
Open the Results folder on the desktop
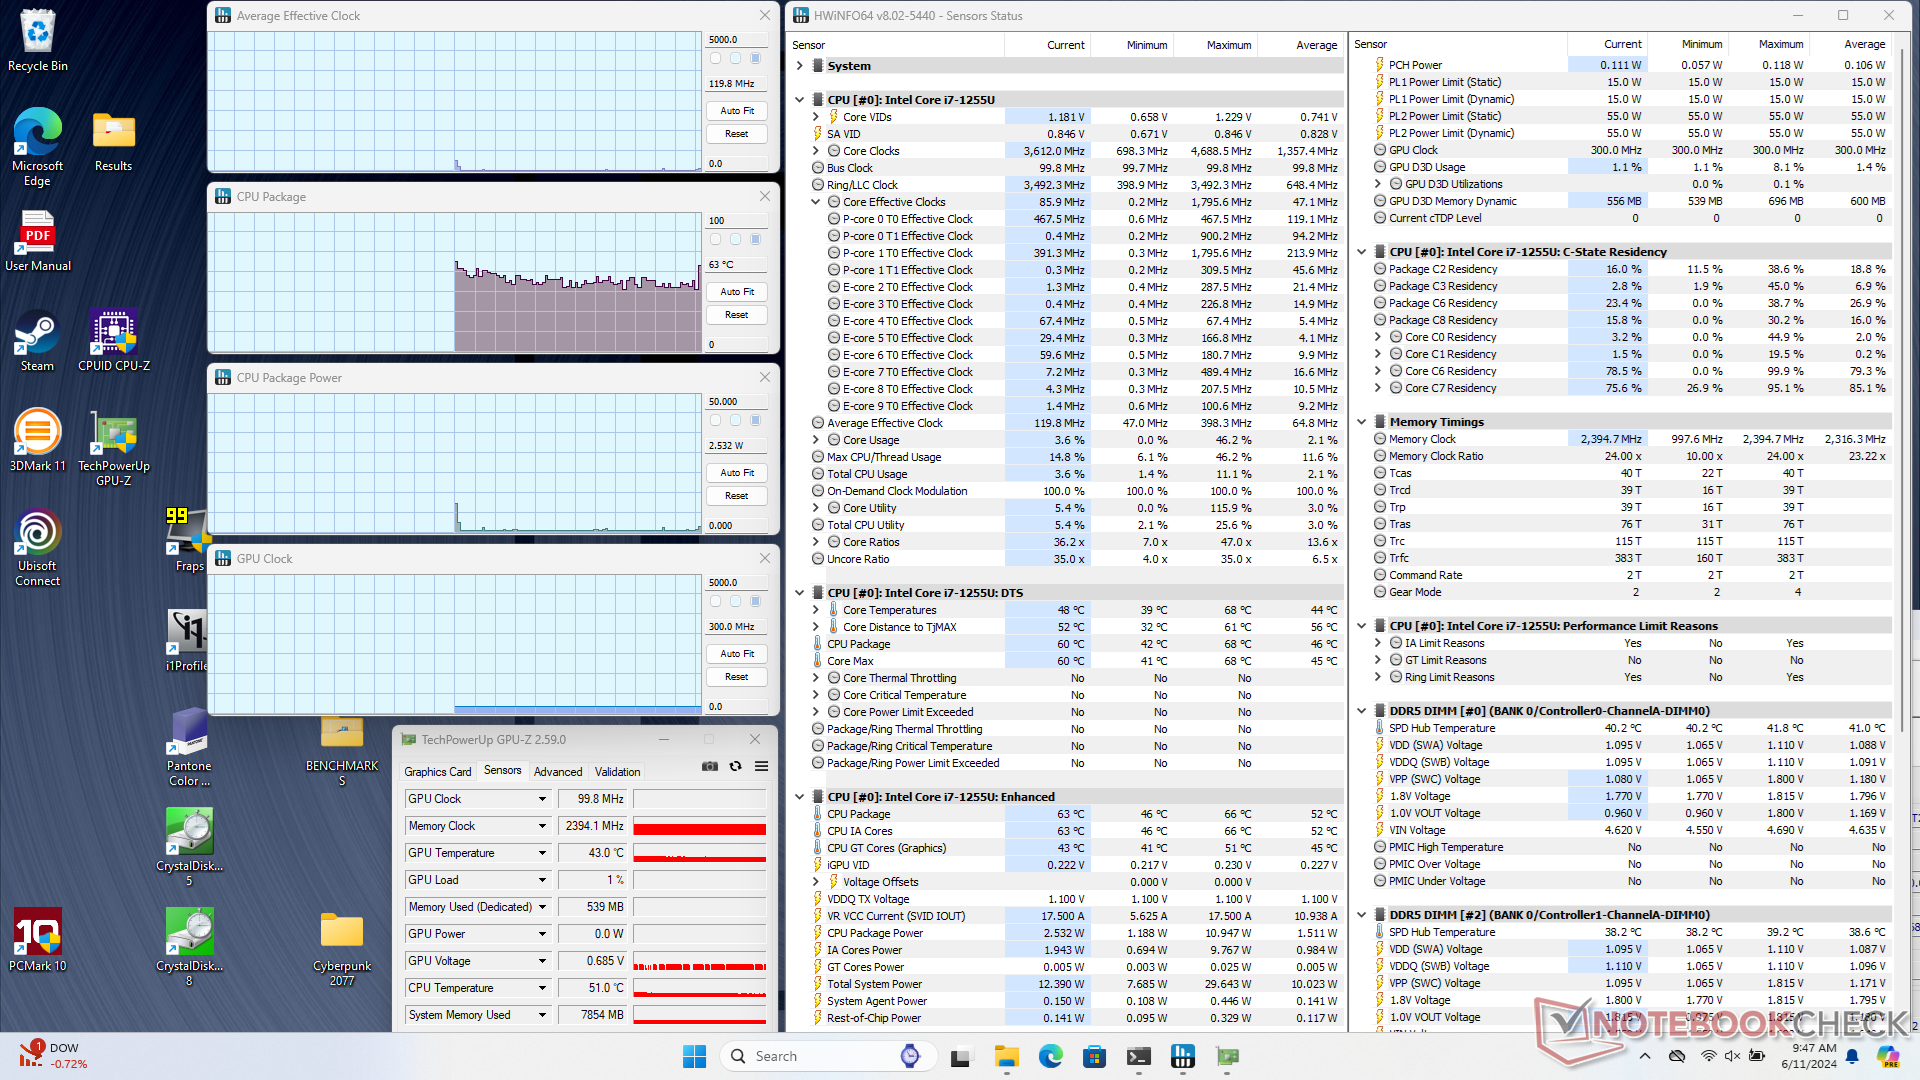click(x=113, y=140)
